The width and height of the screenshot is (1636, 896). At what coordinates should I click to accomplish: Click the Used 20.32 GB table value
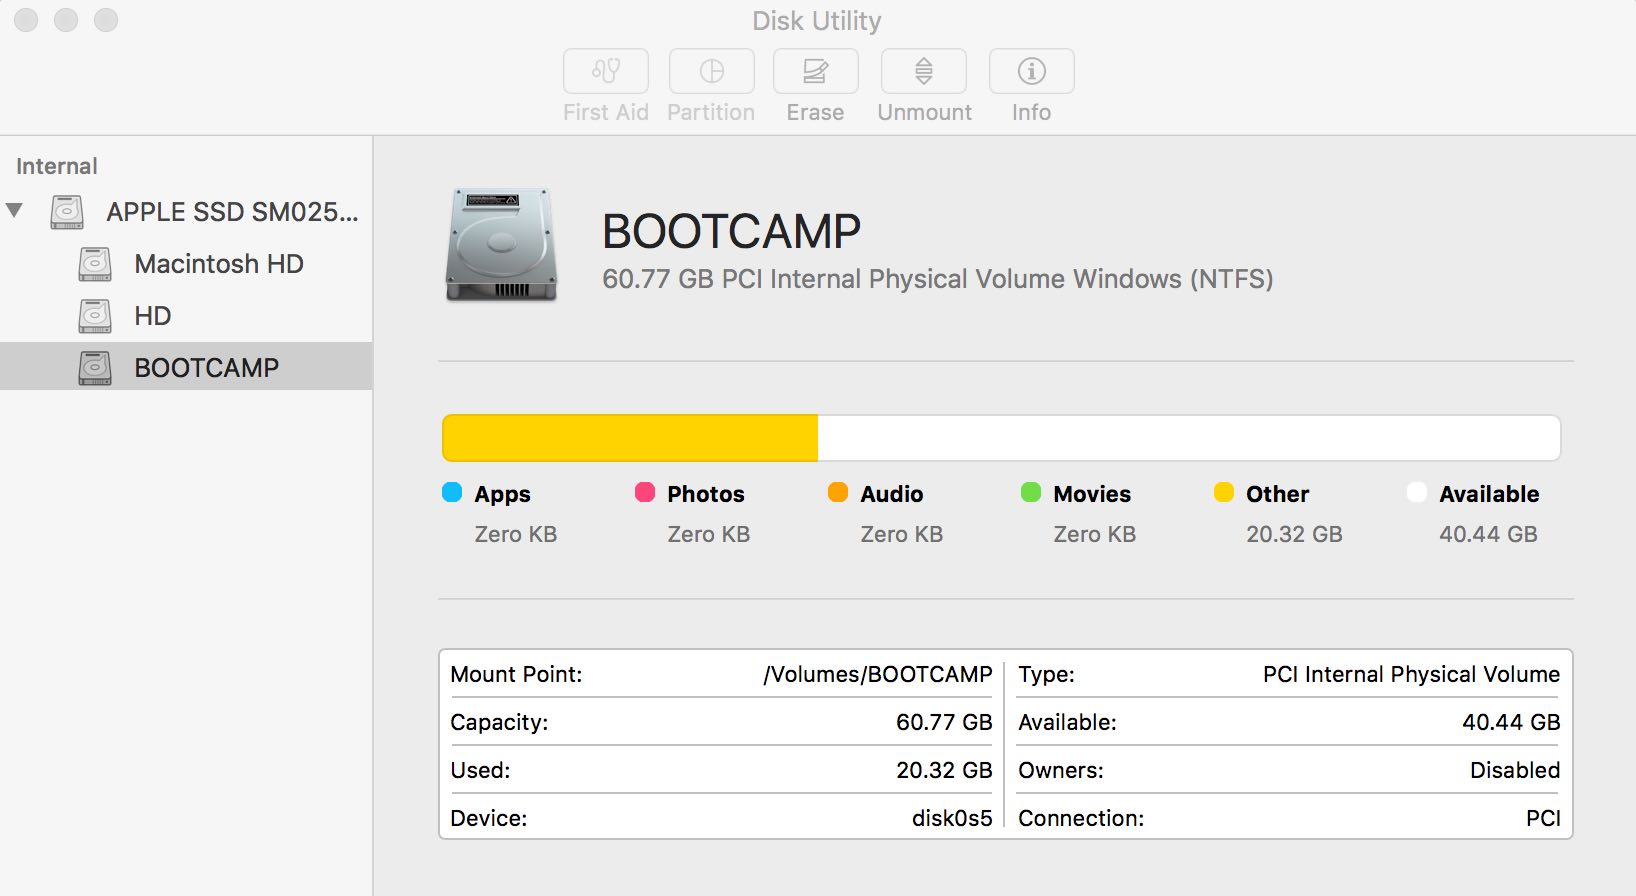point(944,770)
